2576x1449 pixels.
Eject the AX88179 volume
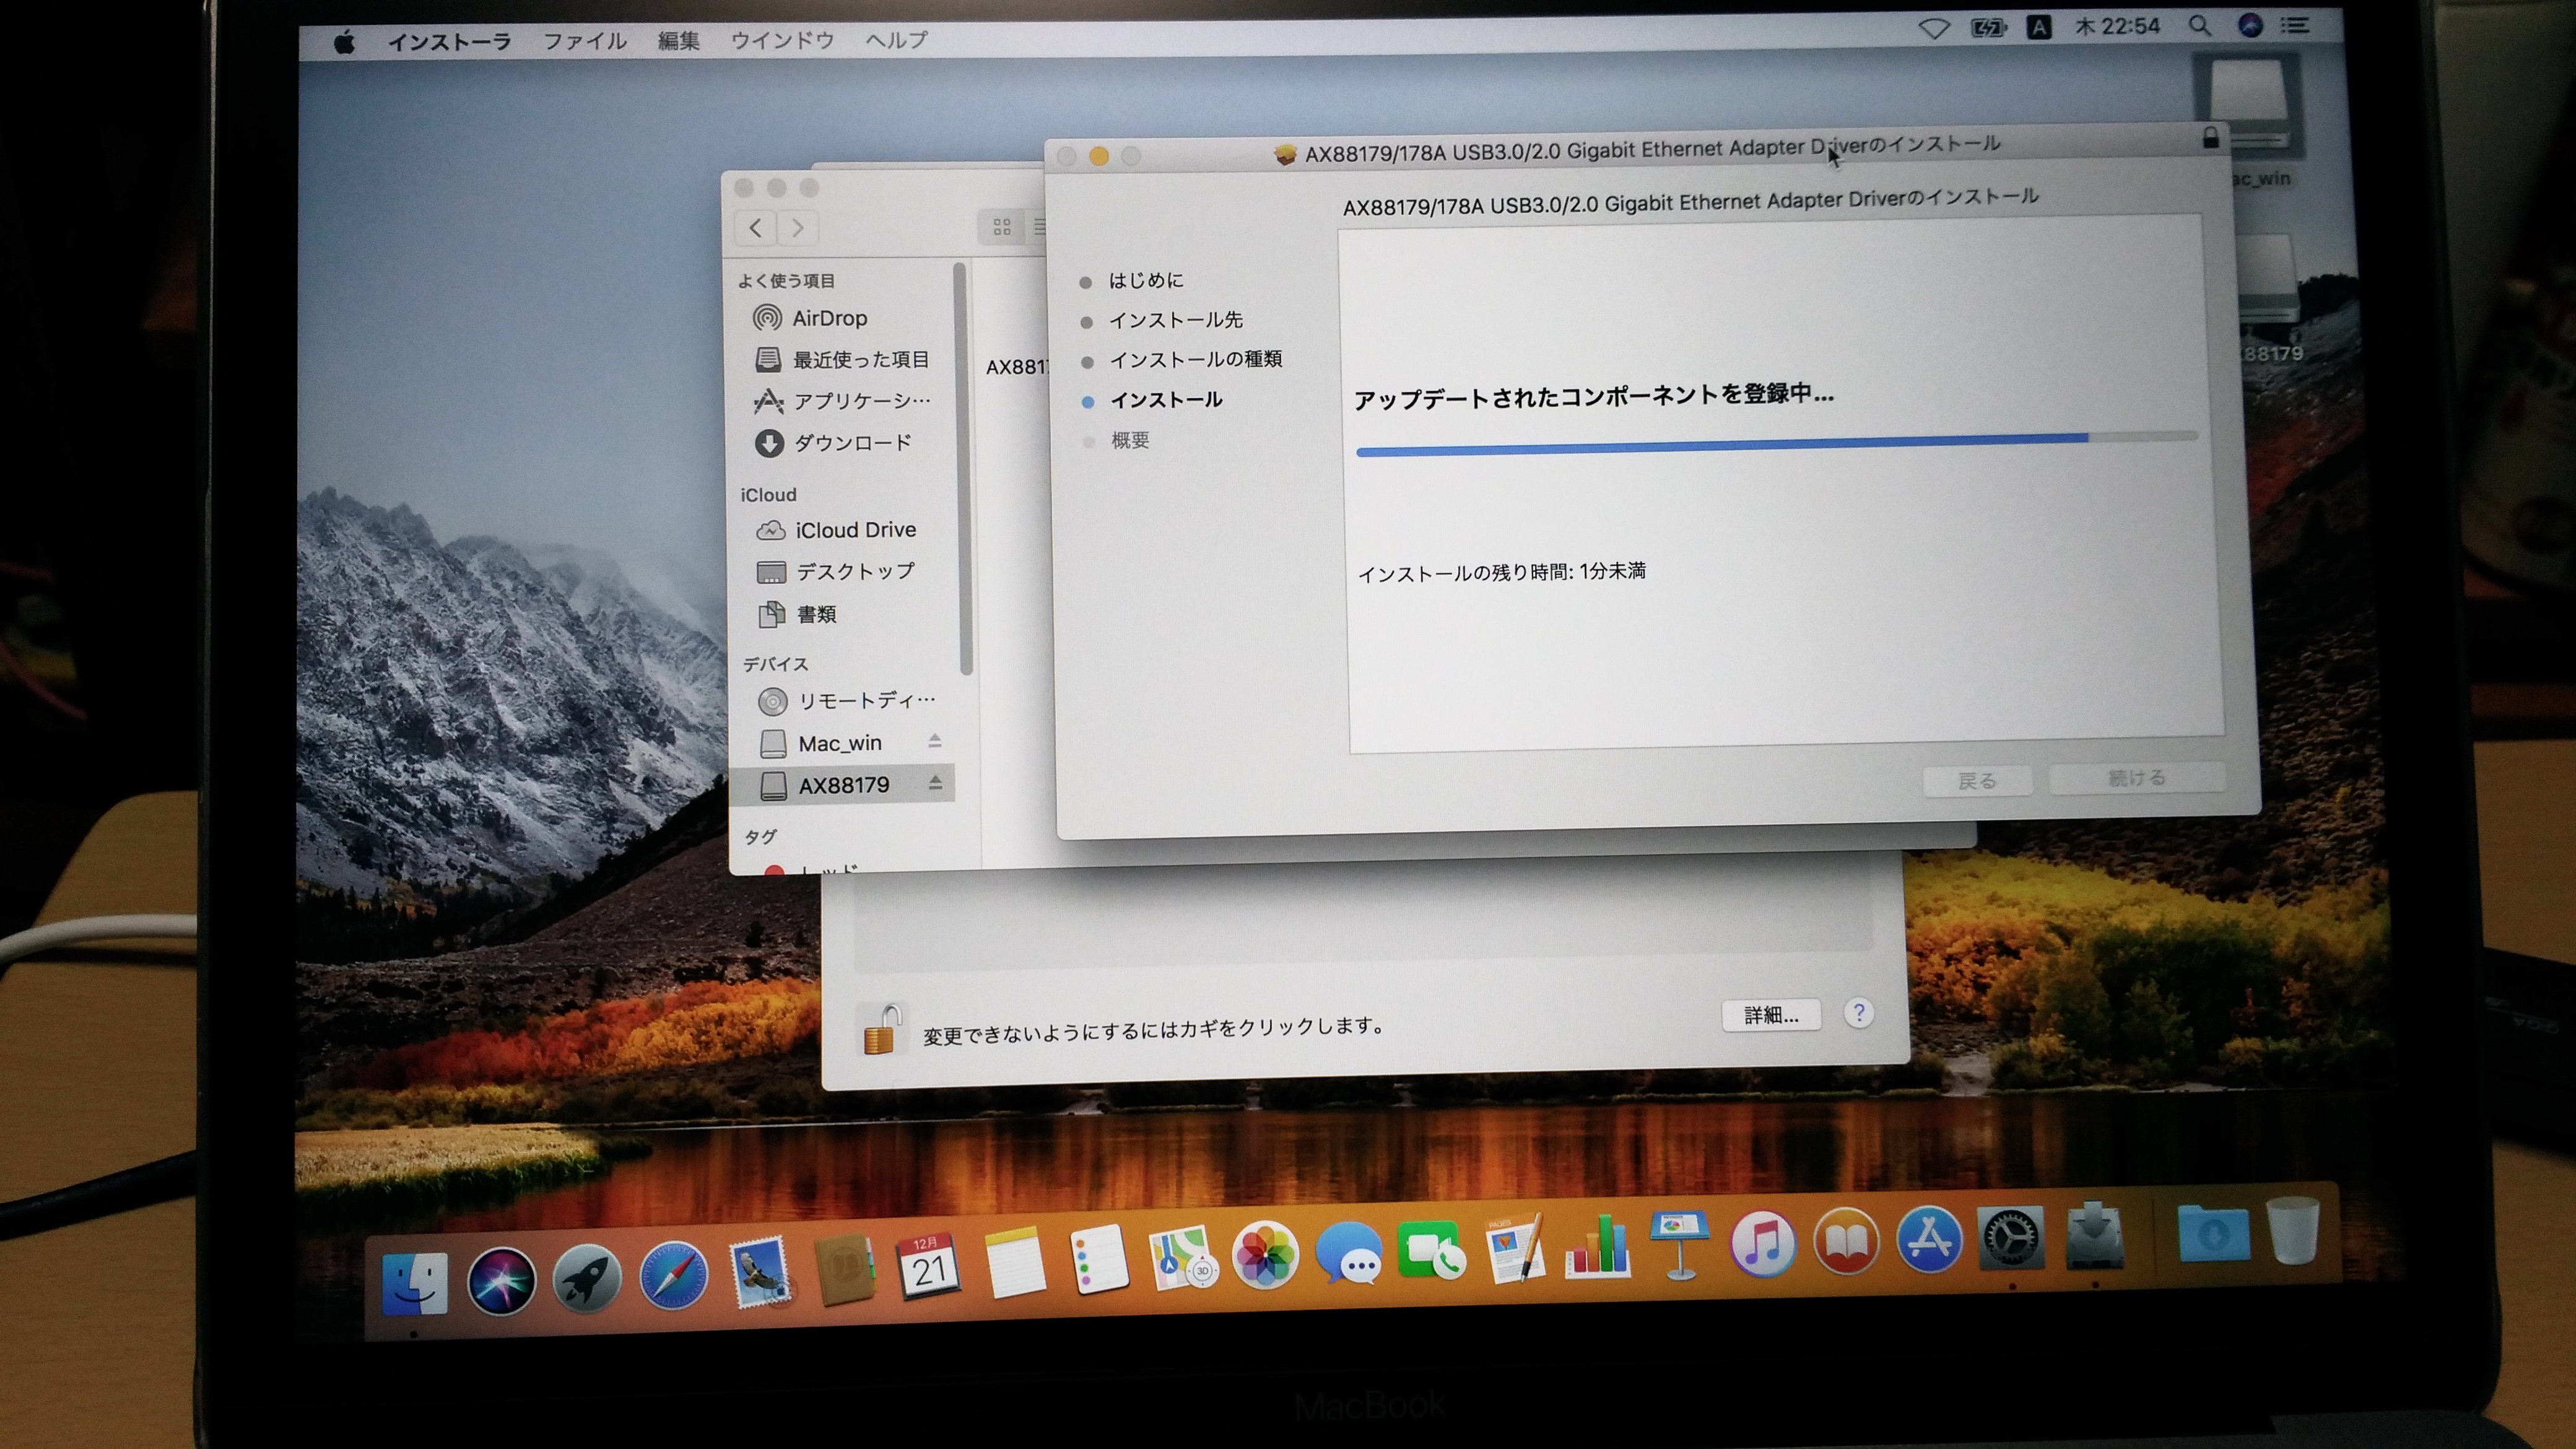935,783
